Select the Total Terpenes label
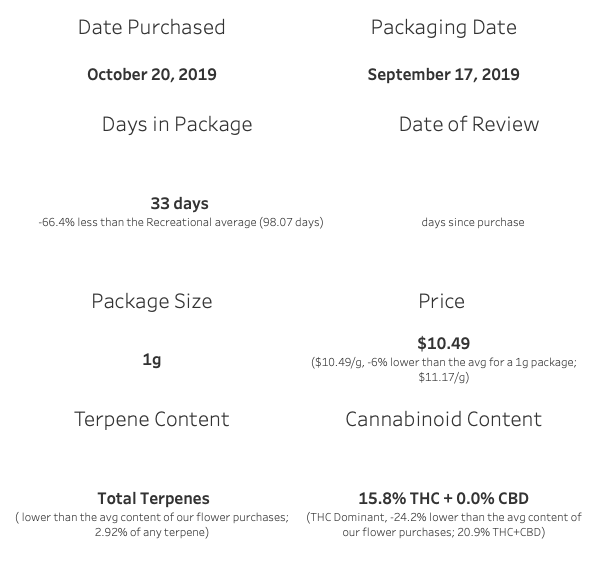 [x=153, y=498]
